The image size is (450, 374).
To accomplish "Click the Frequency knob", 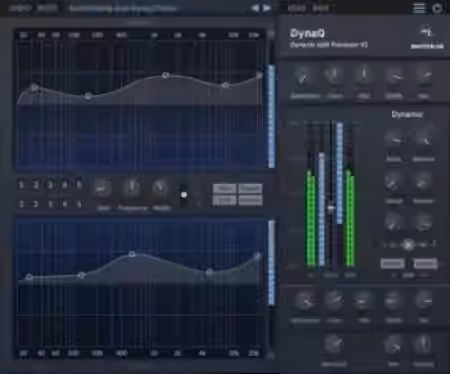I will point(132,188).
